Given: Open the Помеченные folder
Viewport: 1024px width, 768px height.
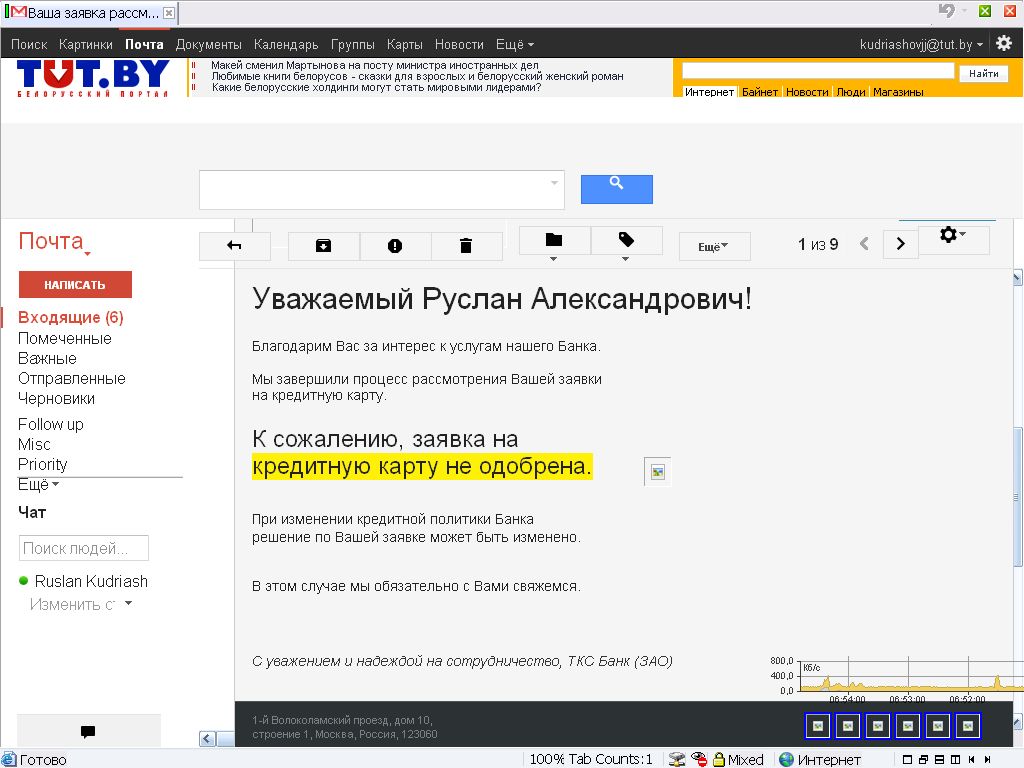Looking at the screenshot, I should click(65, 338).
